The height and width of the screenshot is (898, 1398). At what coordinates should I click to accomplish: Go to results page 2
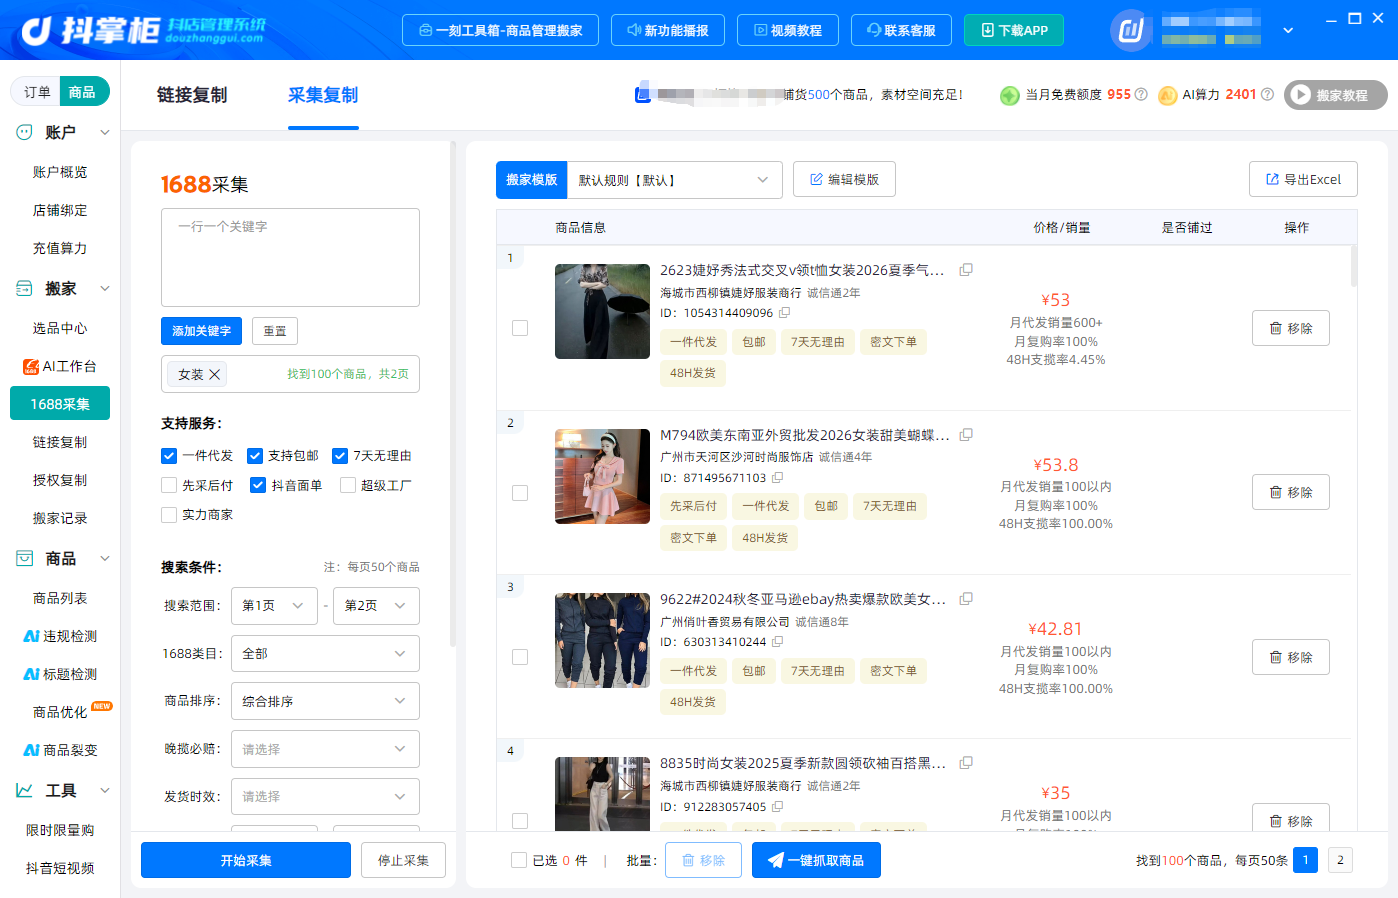[x=1340, y=860]
